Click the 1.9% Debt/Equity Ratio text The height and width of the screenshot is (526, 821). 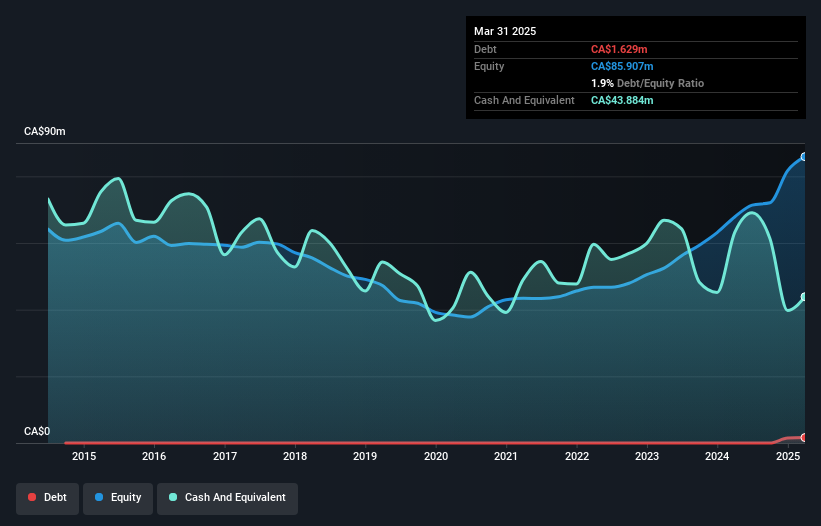pyautogui.click(x=647, y=83)
